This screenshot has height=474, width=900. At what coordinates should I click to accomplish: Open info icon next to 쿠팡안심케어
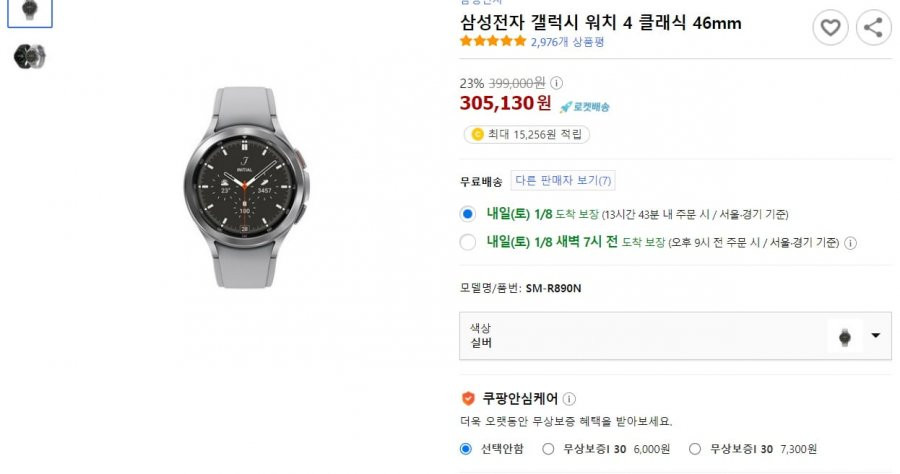569,398
